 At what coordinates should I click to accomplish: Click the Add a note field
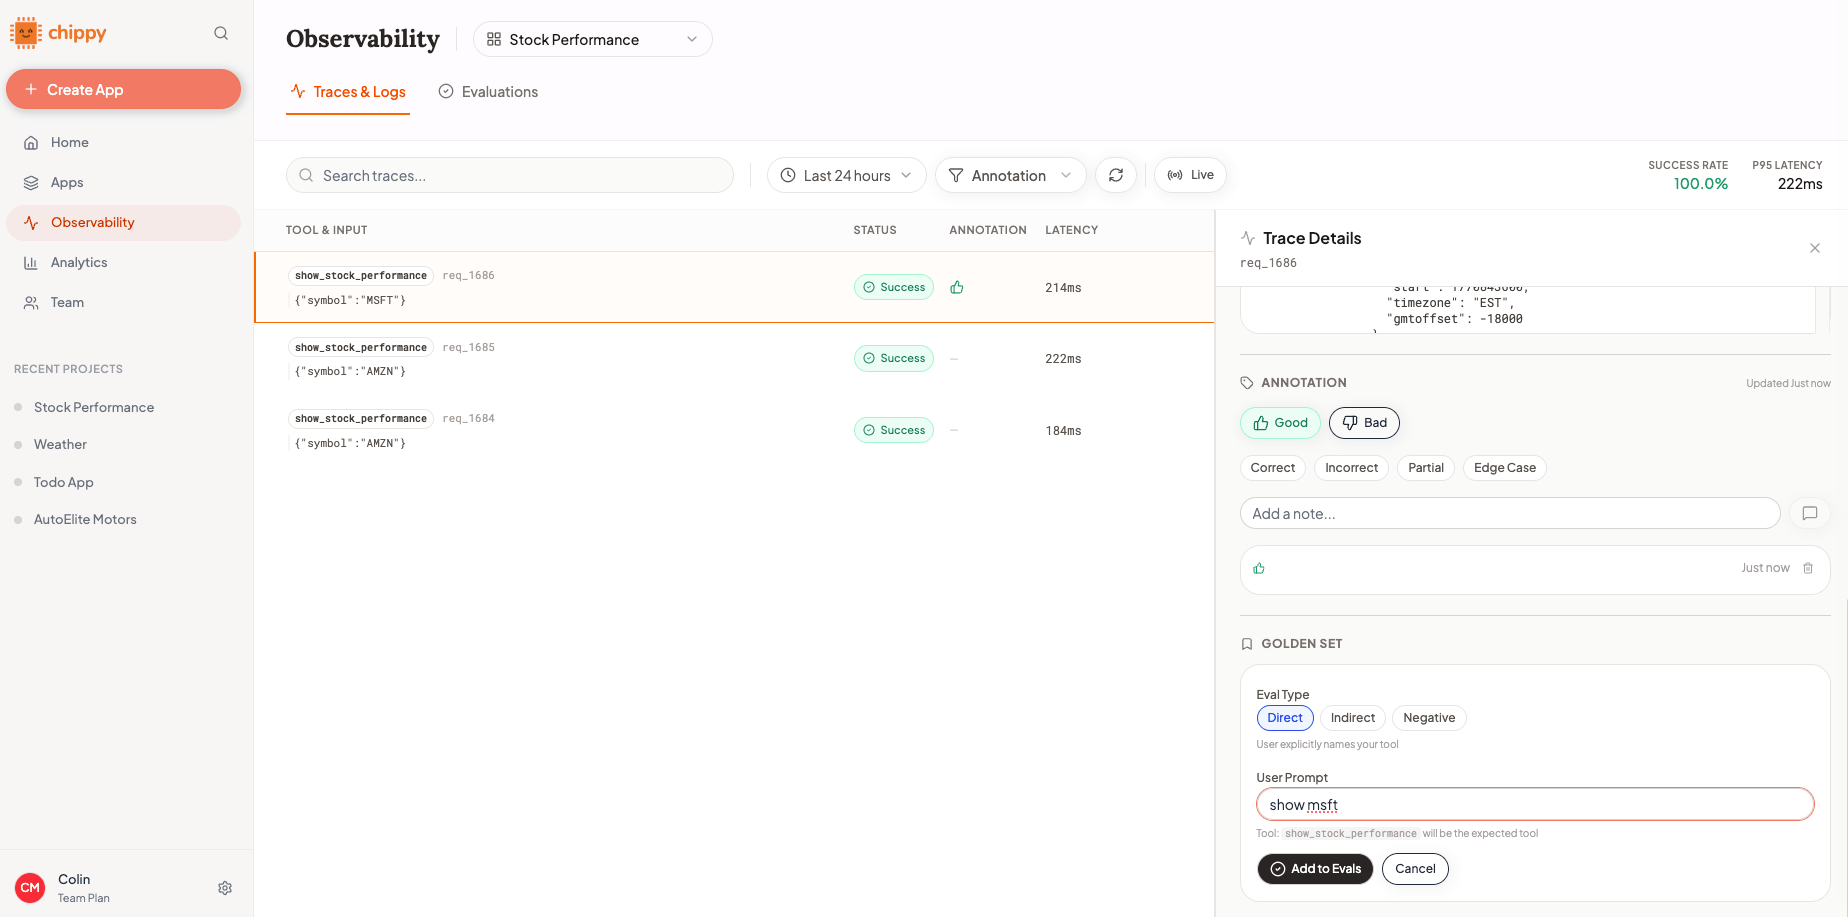1510,513
